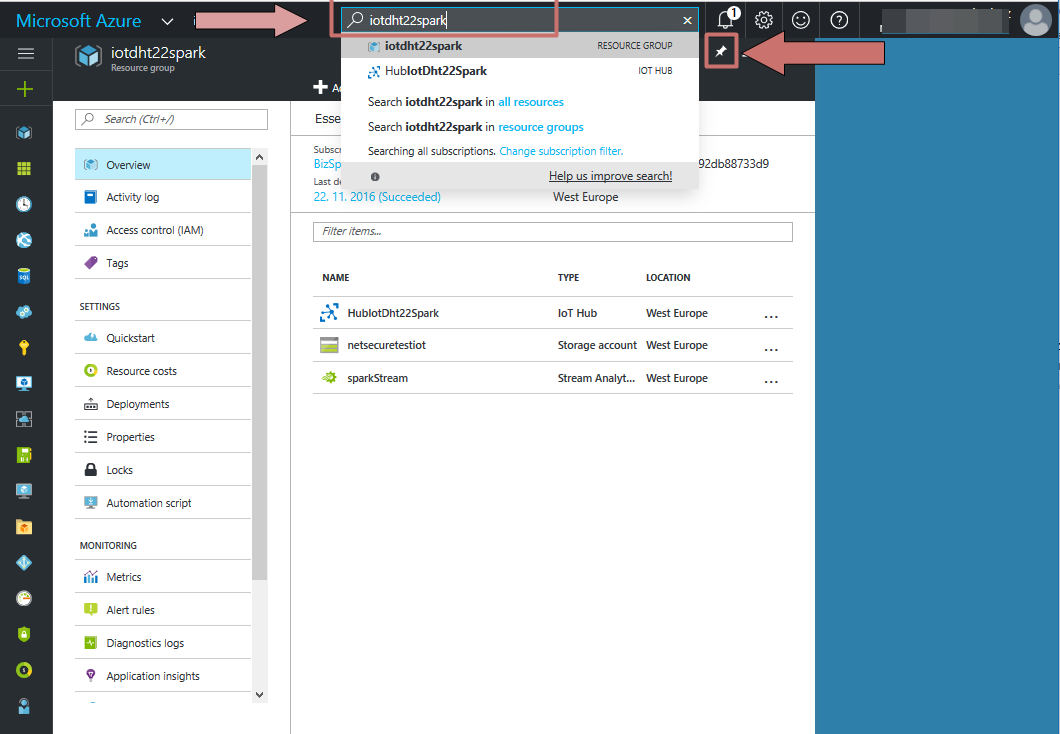Open the help question mark

pyautogui.click(x=838, y=19)
